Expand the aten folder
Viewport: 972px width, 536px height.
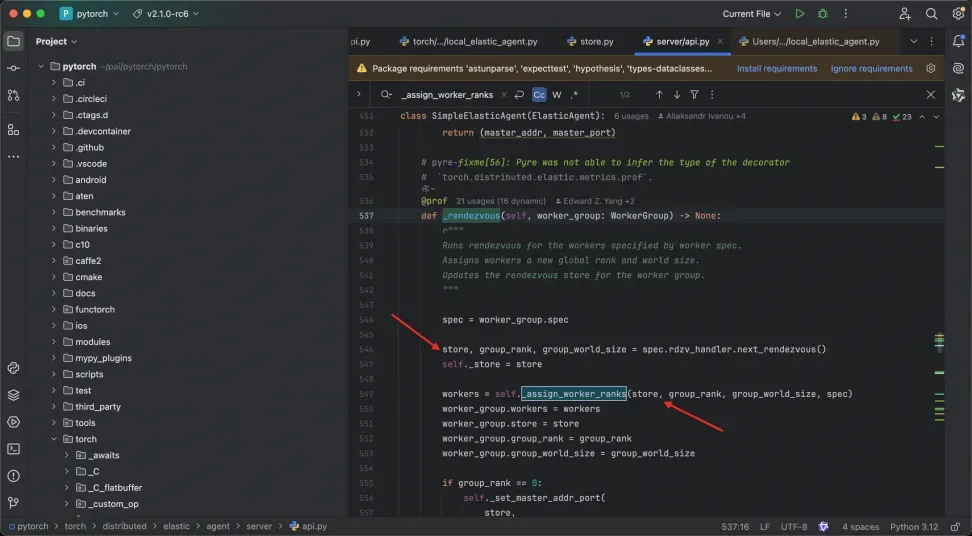(x=53, y=196)
